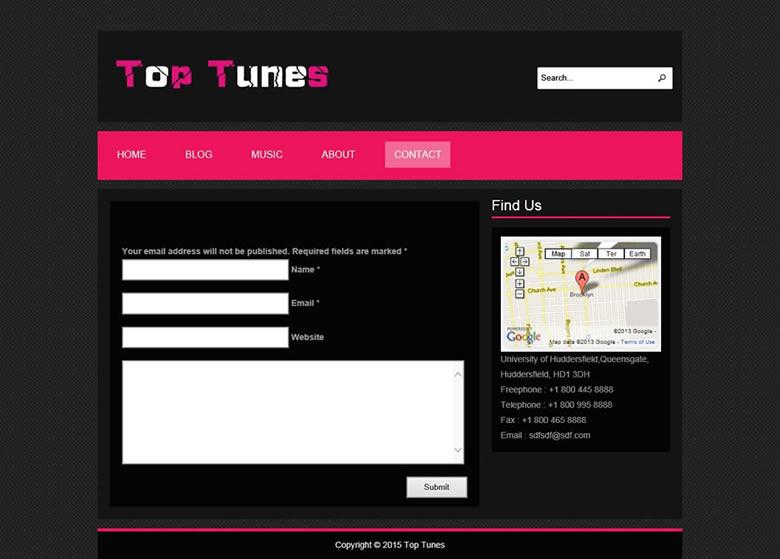Click the Top Tunes logo
The width and height of the screenshot is (780, 559).
coord(222,75)
